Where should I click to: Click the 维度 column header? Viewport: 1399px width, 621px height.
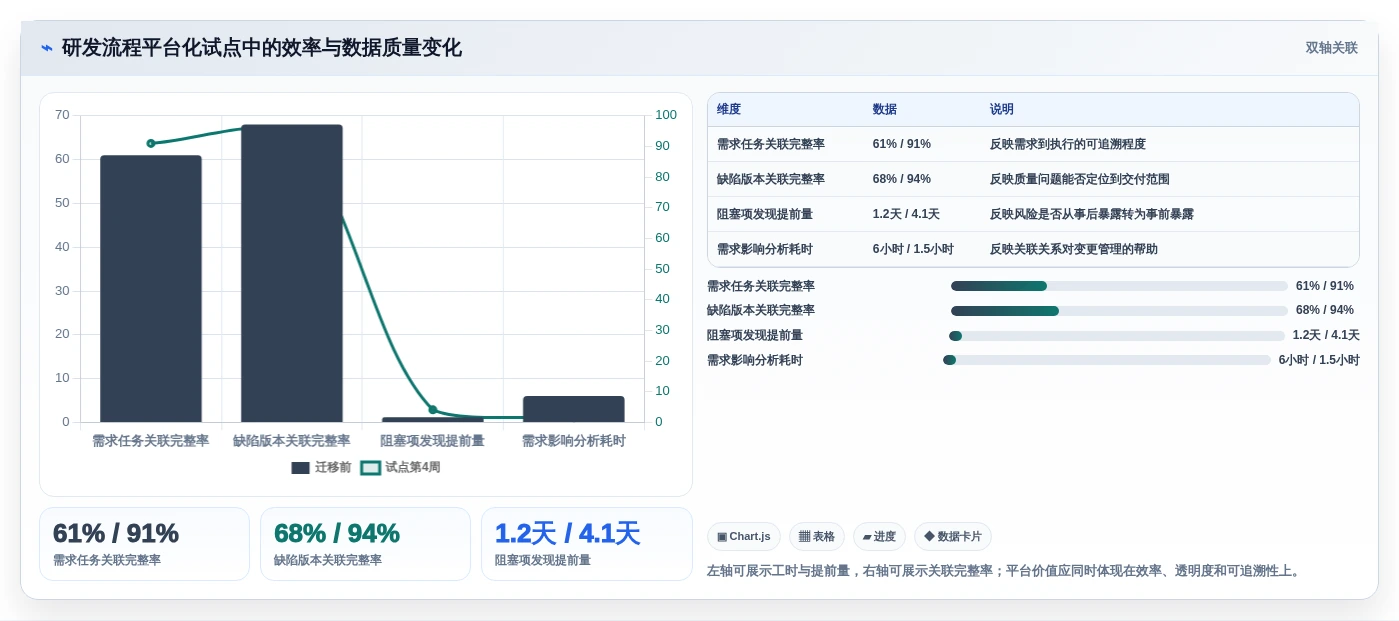coord(729,109)
